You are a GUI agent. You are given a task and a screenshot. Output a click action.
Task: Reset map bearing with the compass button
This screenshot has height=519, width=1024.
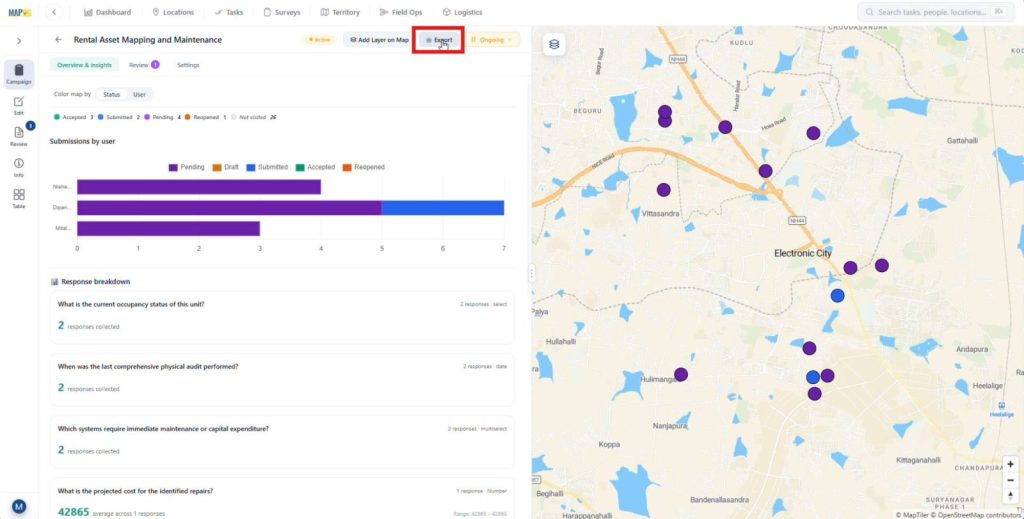1010,495
